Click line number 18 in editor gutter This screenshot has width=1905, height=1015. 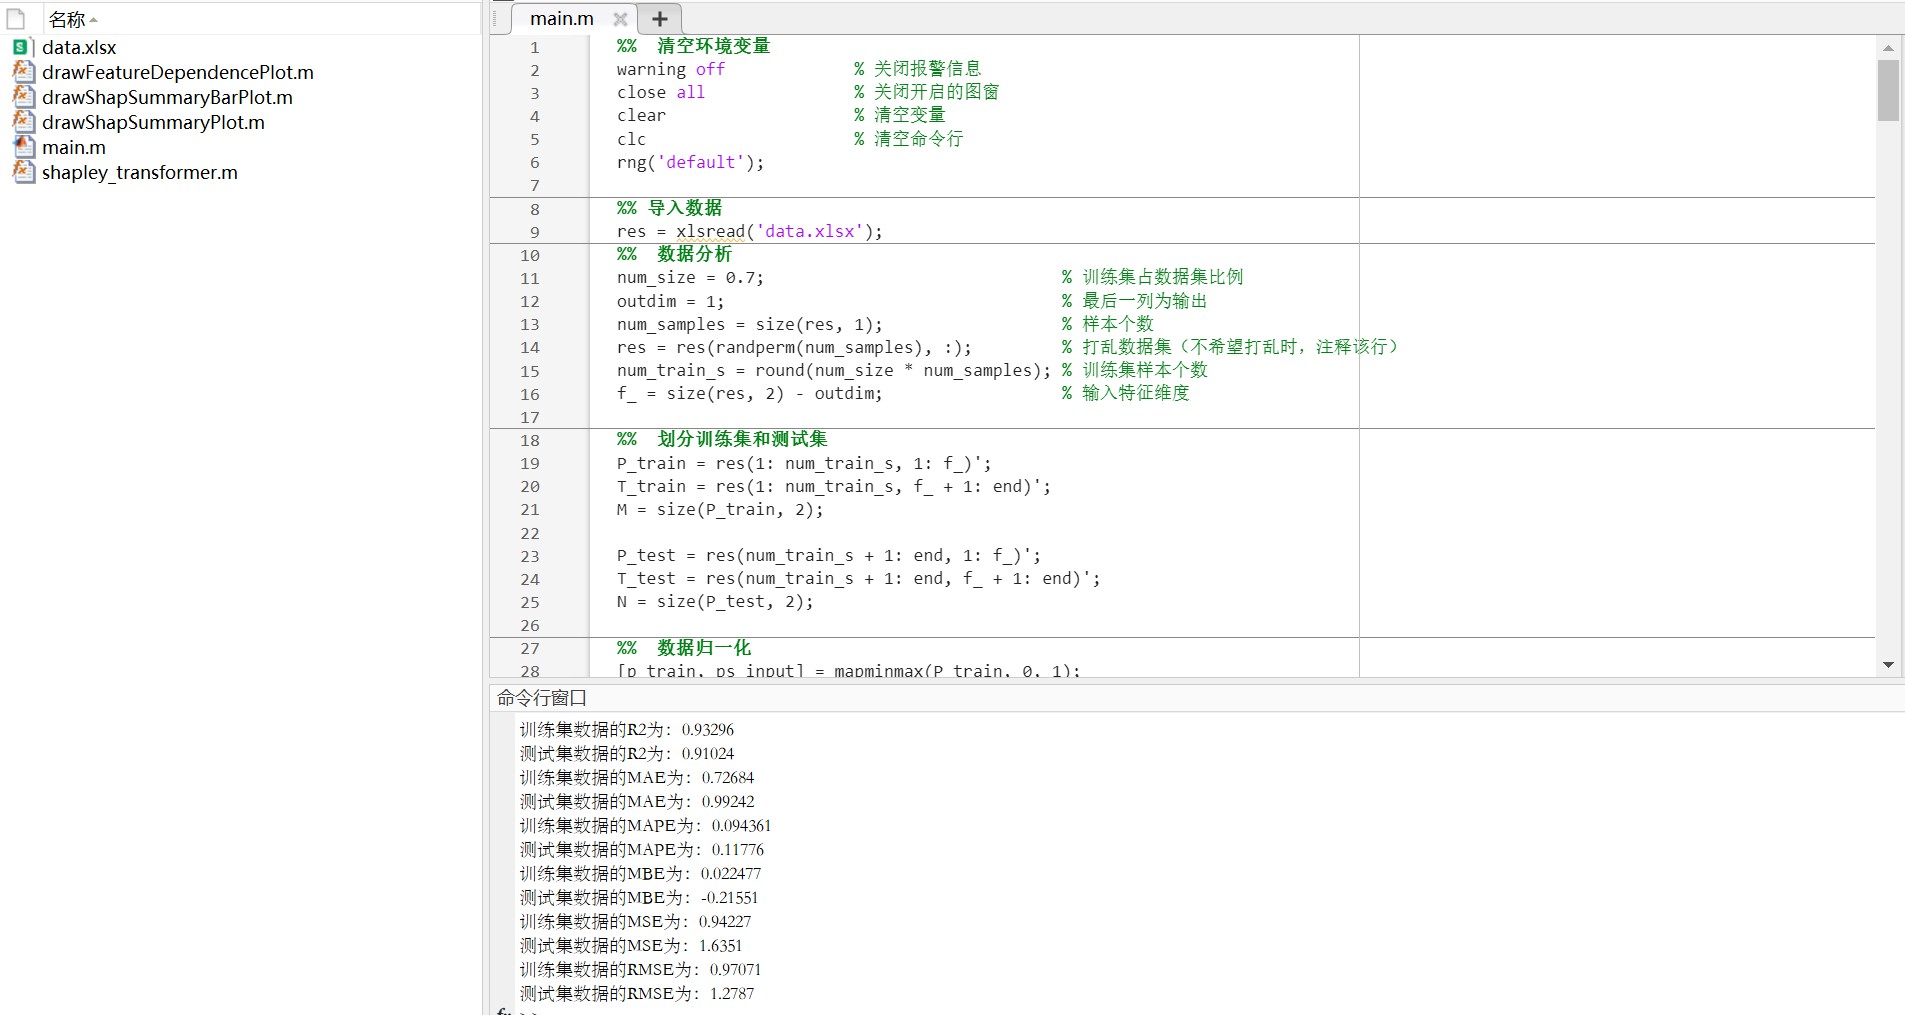pos(530,440)
